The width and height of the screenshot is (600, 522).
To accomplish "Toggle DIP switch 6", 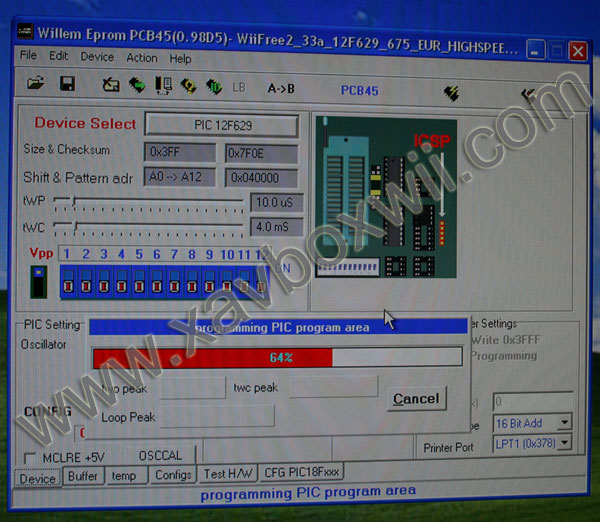I will pyautogui.click(x=157, y=282).
